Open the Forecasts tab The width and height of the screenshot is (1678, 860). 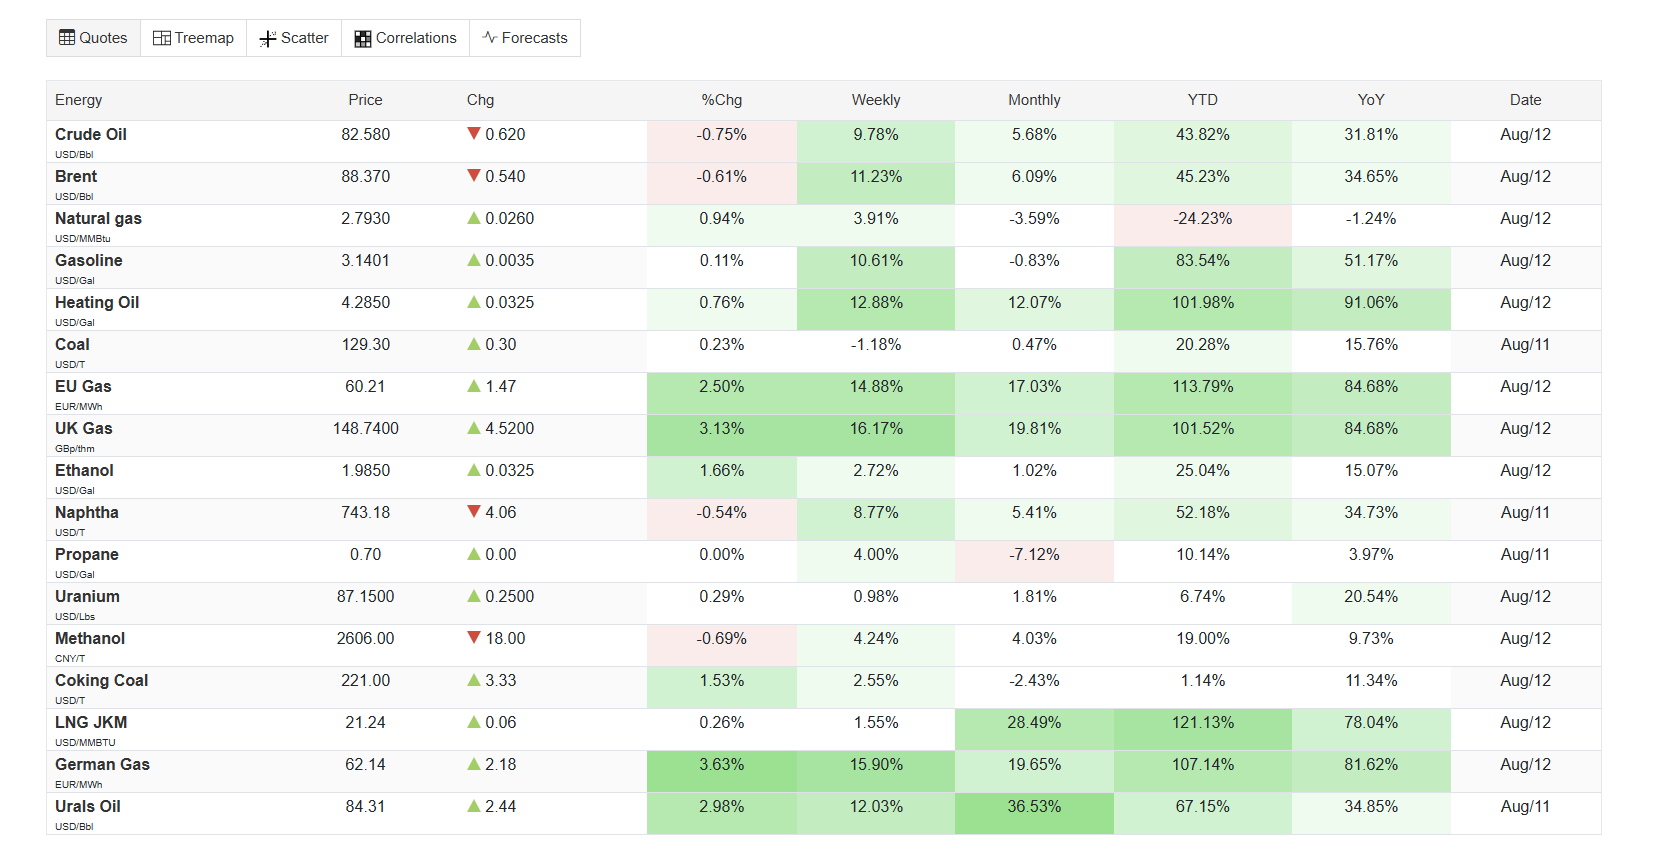(524, 38)
